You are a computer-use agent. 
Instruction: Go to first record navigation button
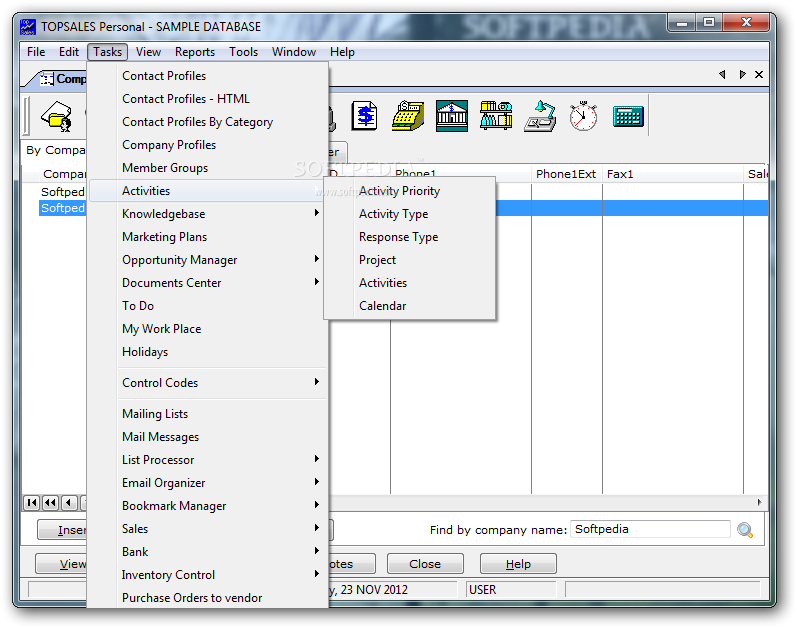coord(32,503)
